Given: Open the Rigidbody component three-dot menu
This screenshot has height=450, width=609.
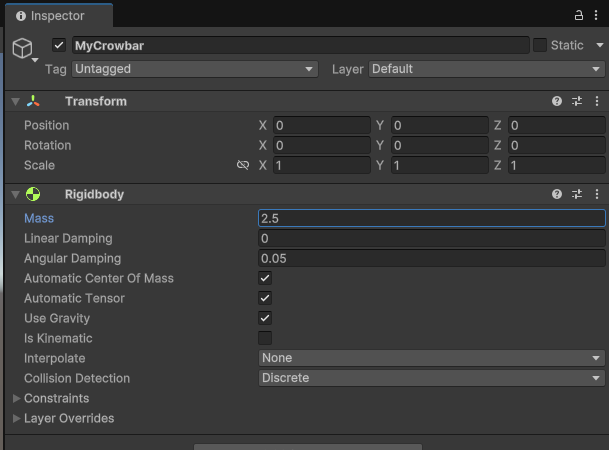Looking at the screenshot, I should tap(597, 194).
